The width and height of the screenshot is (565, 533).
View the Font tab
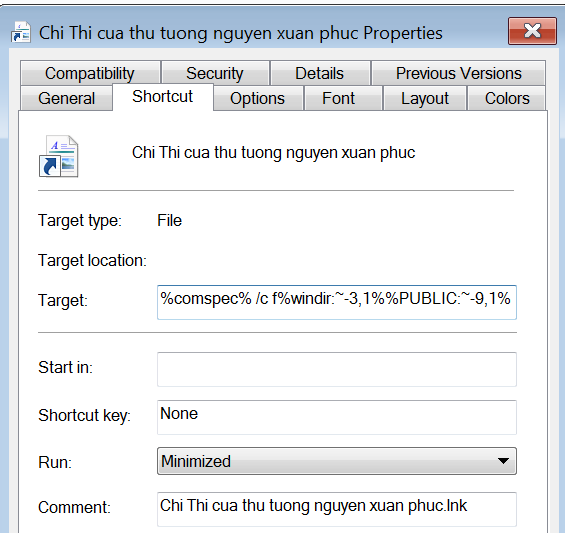click(339, 98)
